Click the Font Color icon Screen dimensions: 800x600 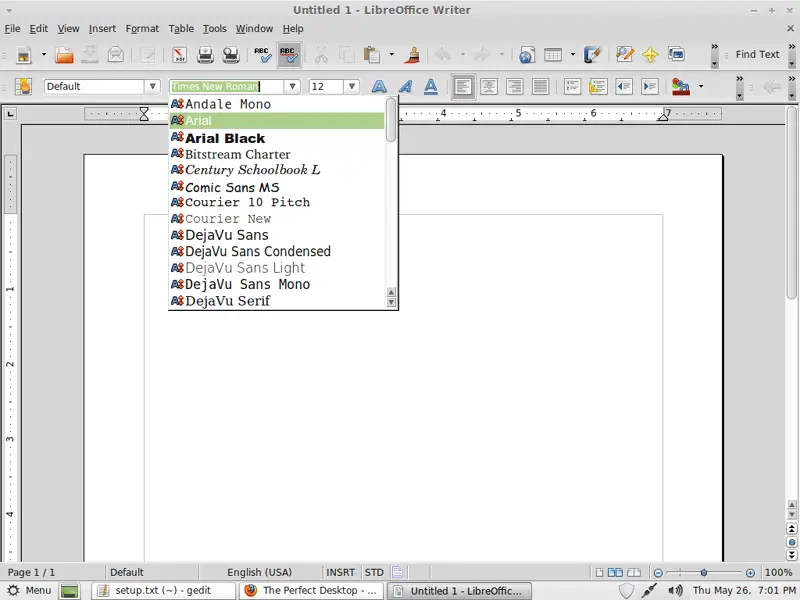[x=681, y=87]
